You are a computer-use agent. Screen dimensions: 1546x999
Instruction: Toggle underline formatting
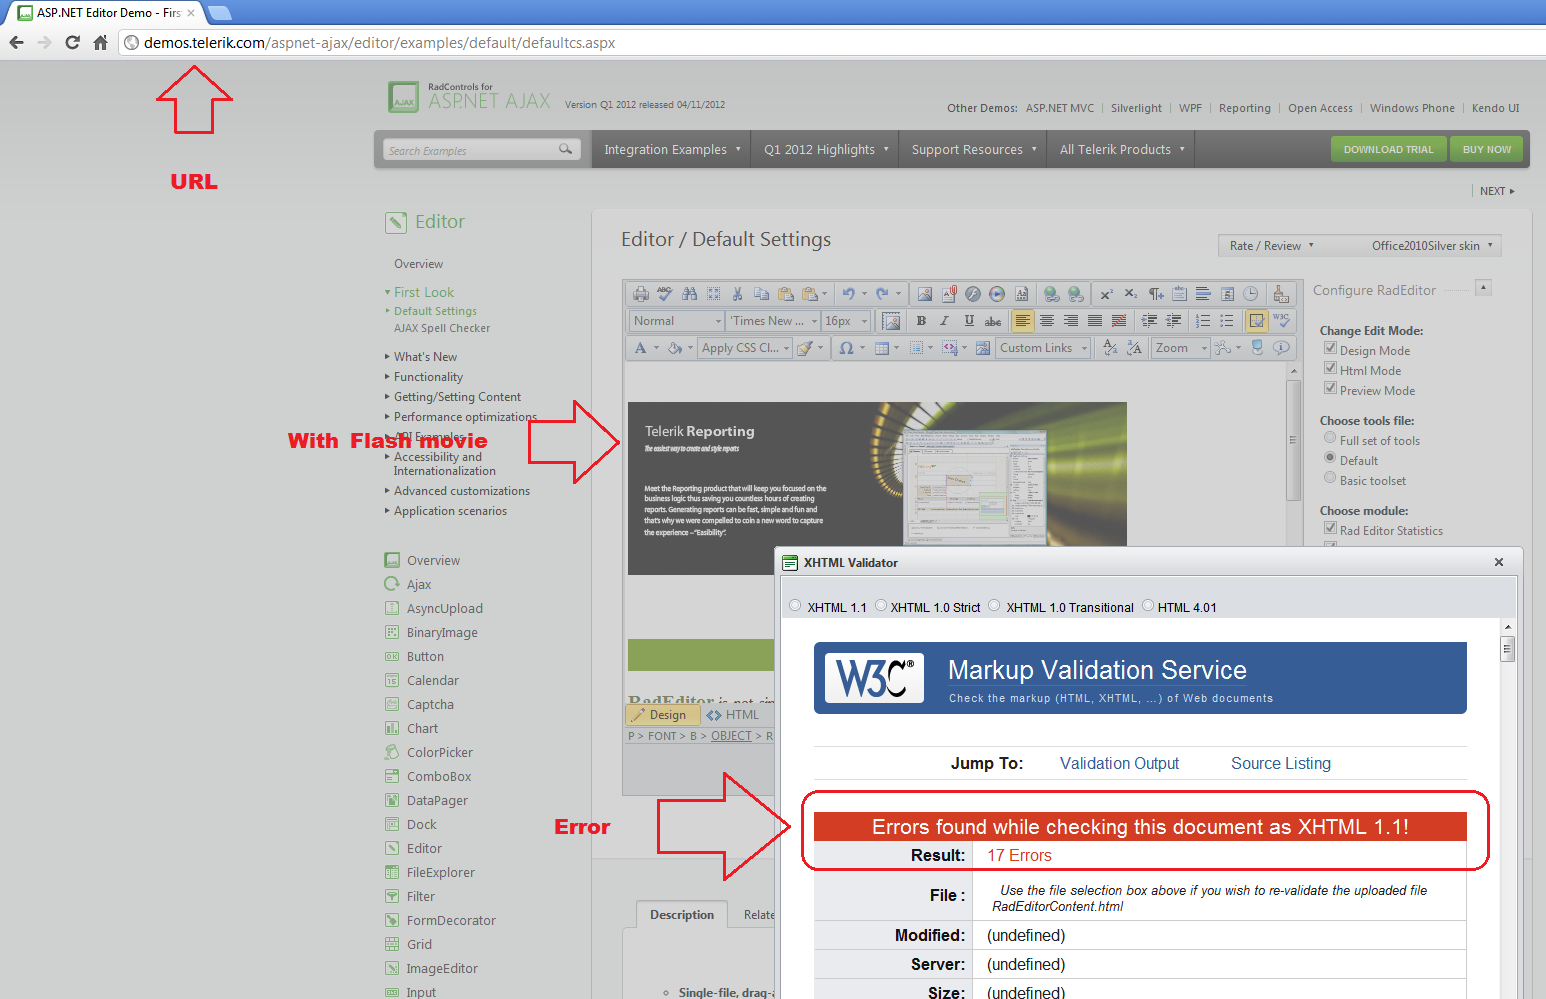(x=969, y=321)
